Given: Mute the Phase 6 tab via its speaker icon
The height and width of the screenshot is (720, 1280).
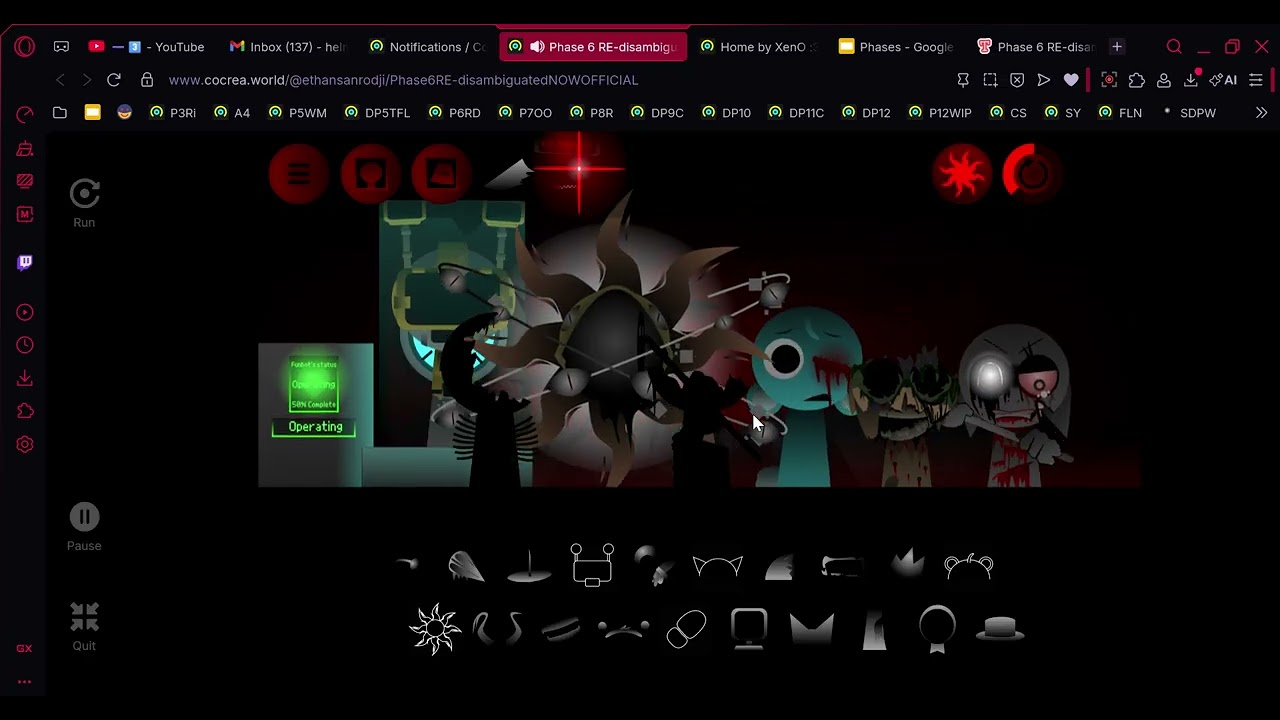Looking at the screenshot, I should [x=537, y=47].
